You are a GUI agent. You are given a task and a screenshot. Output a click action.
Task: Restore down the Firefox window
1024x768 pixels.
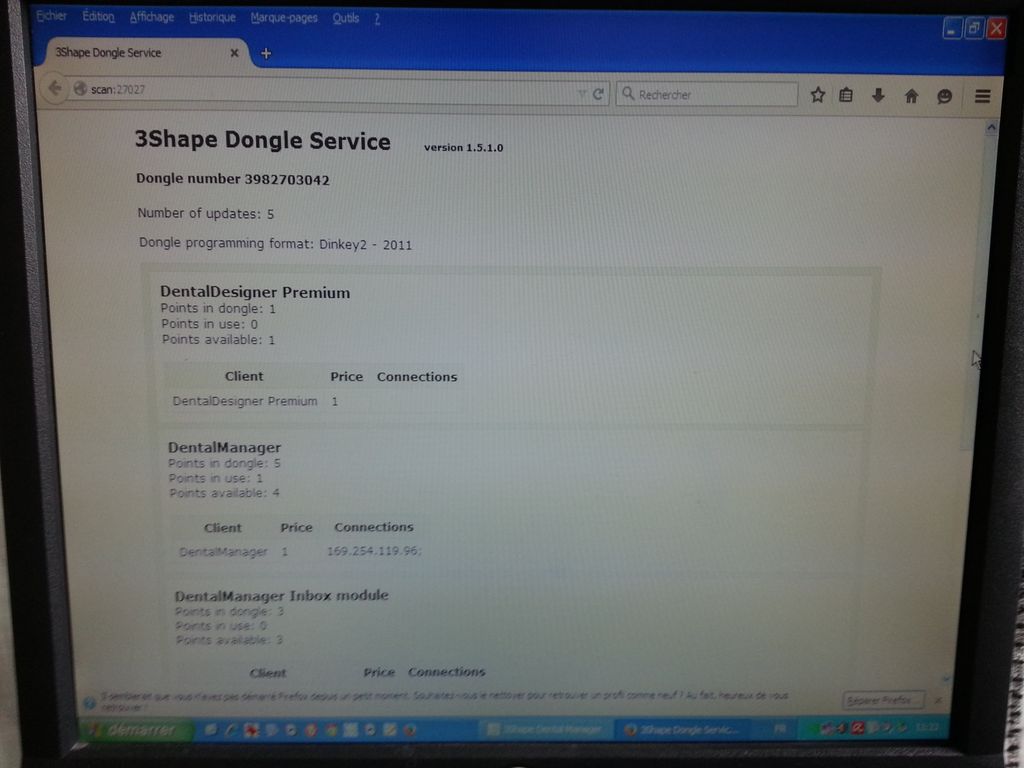[x=974, y=29]
